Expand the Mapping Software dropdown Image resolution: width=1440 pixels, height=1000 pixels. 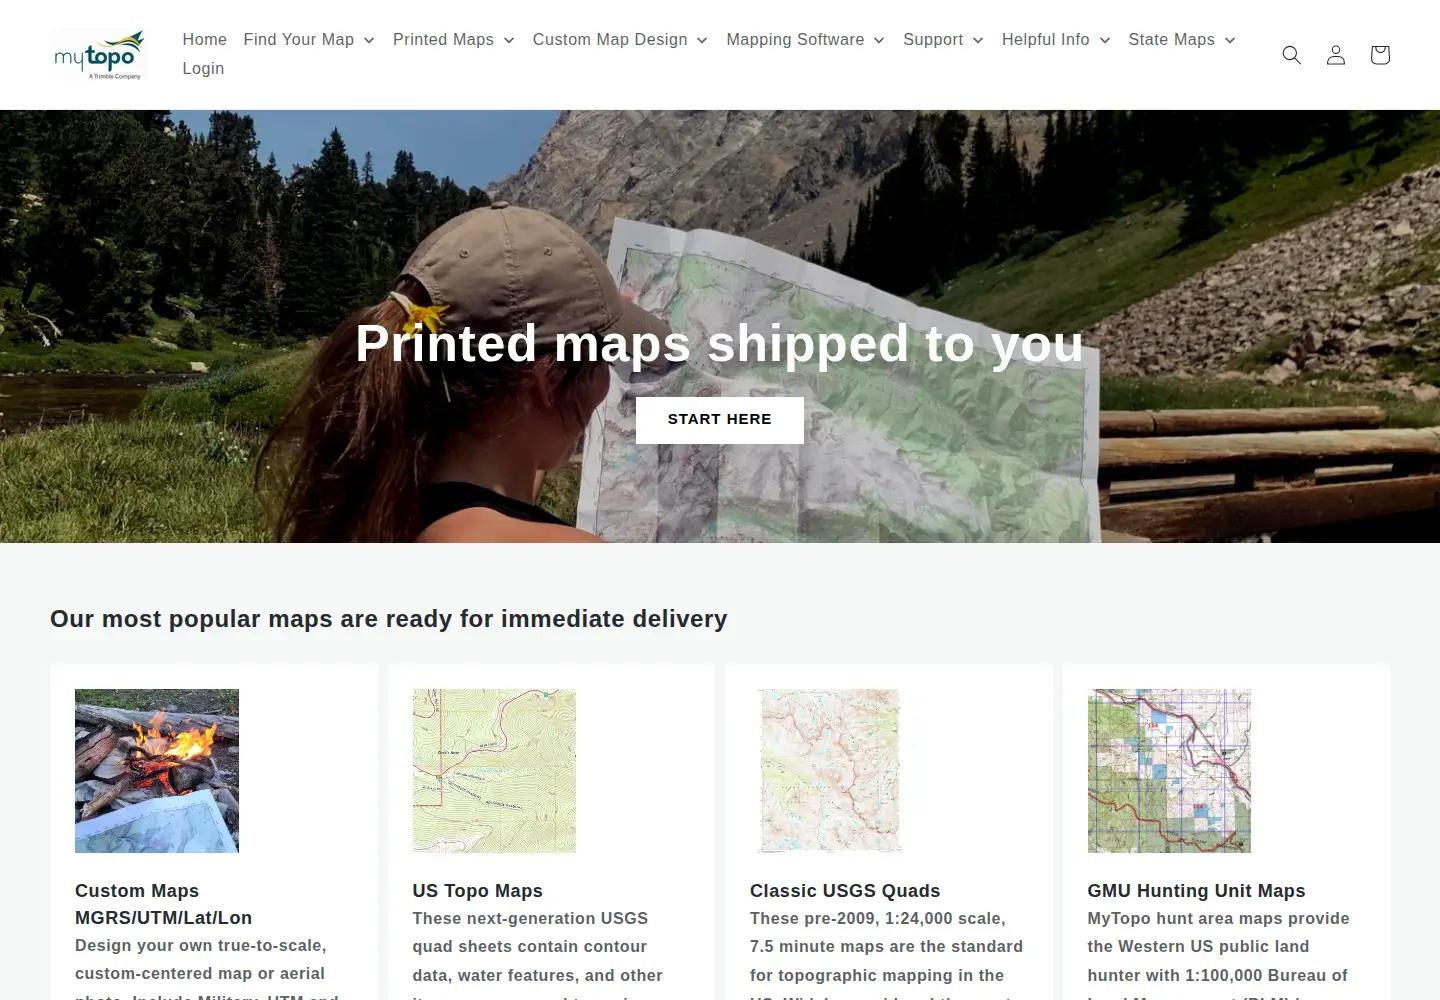(806, 40)
